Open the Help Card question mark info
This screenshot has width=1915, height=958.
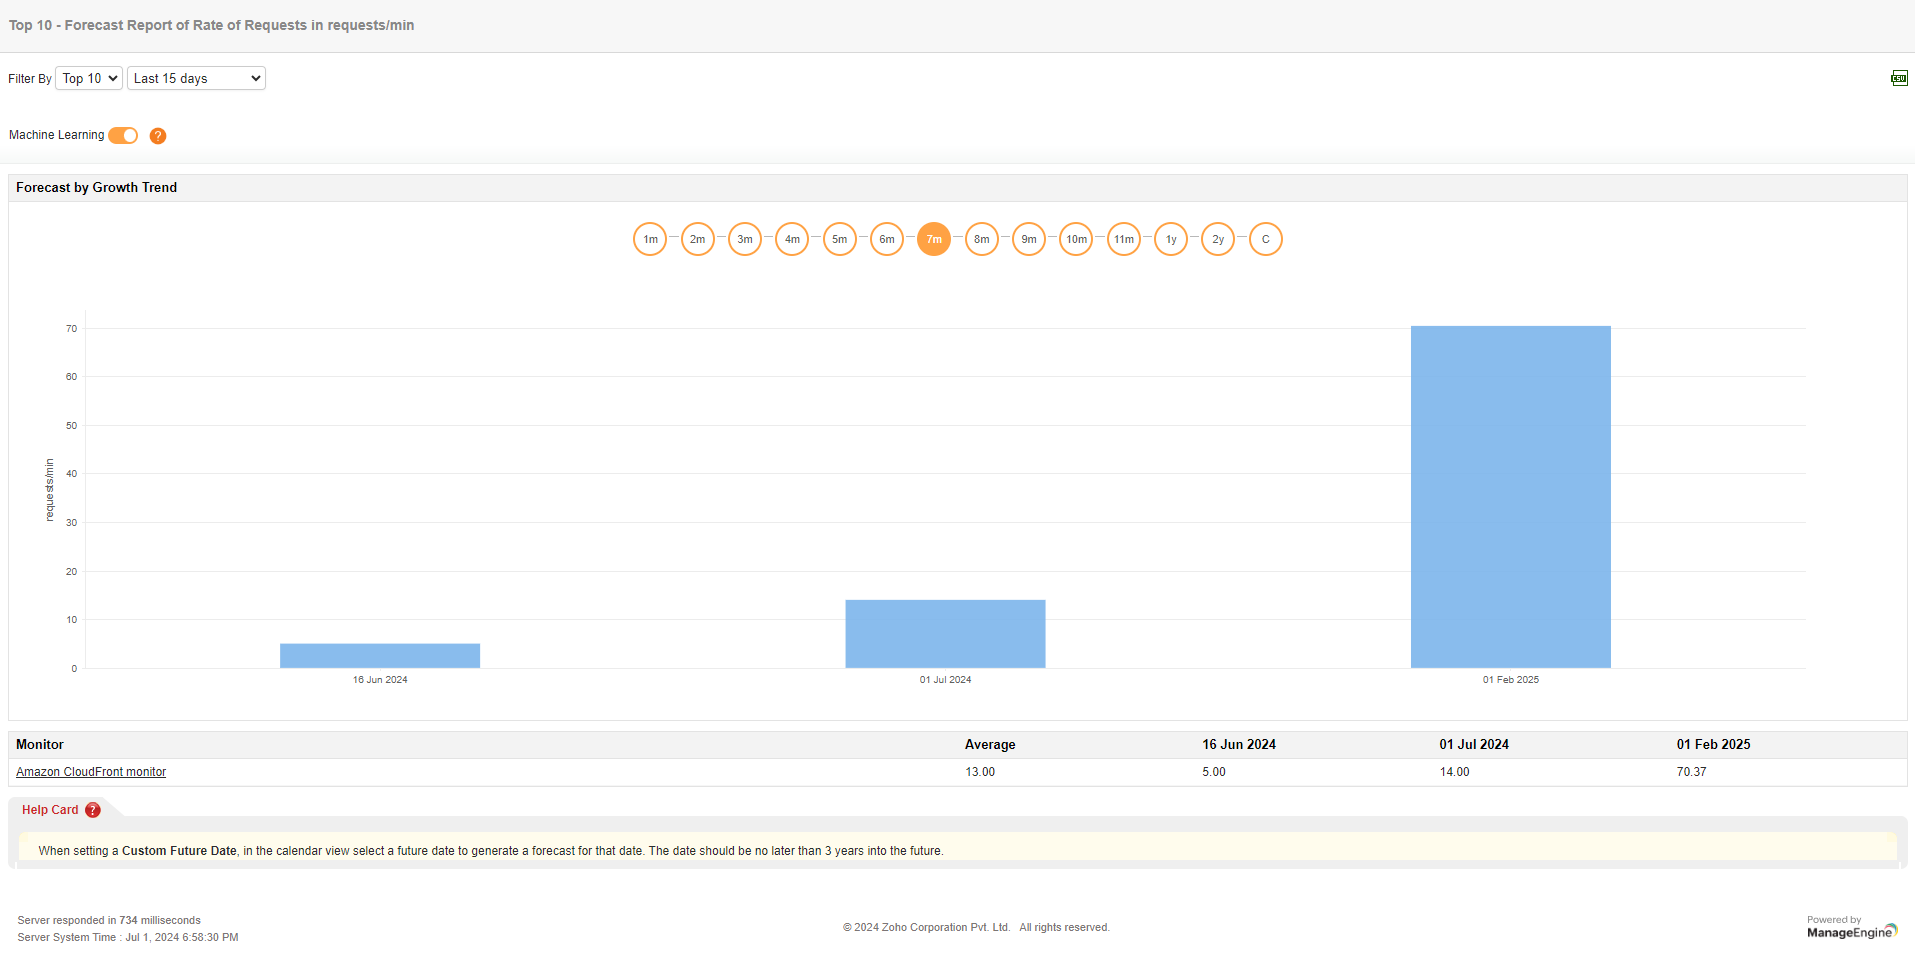coord(93,810)
